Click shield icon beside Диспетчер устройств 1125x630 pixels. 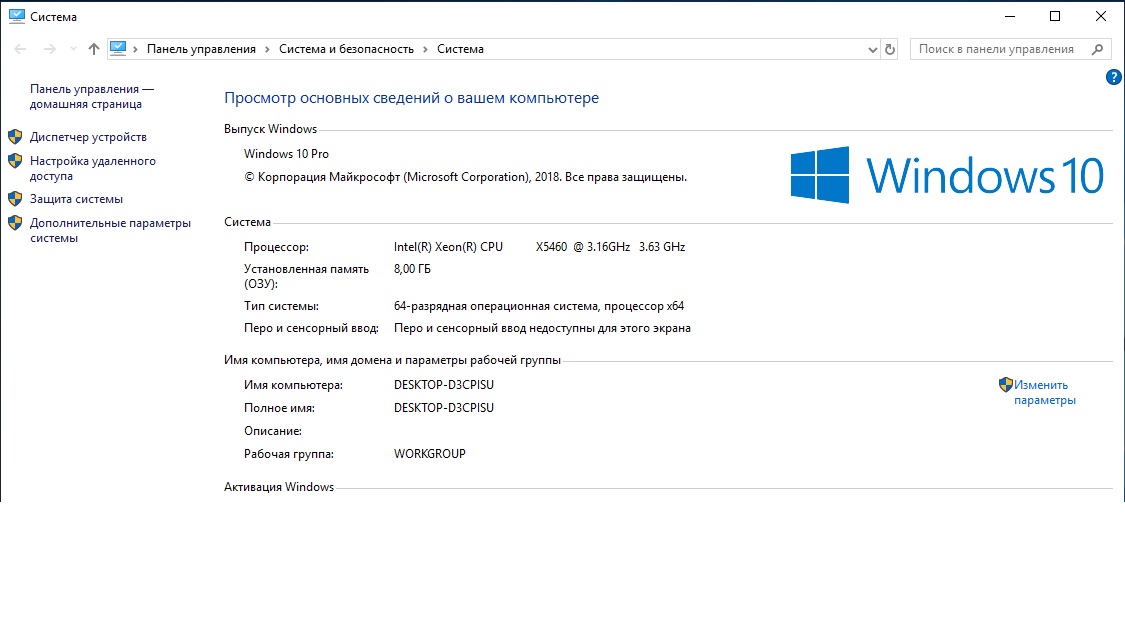(x=15, y=136)
